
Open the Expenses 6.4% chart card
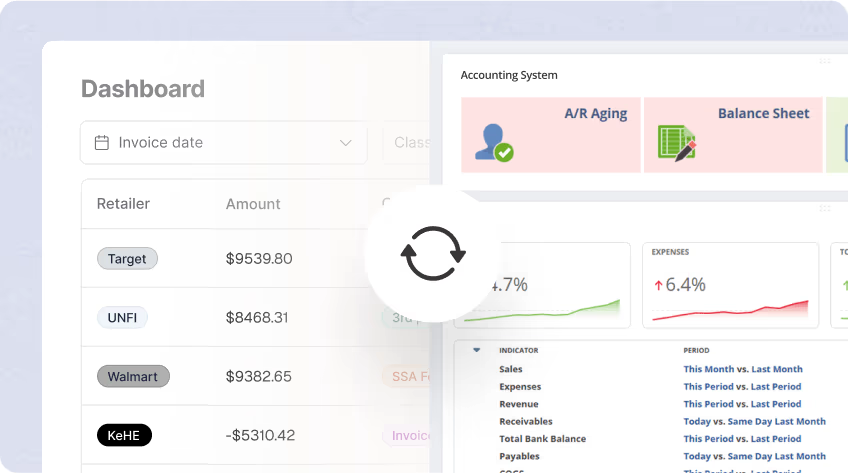click(x=731, y=285)
